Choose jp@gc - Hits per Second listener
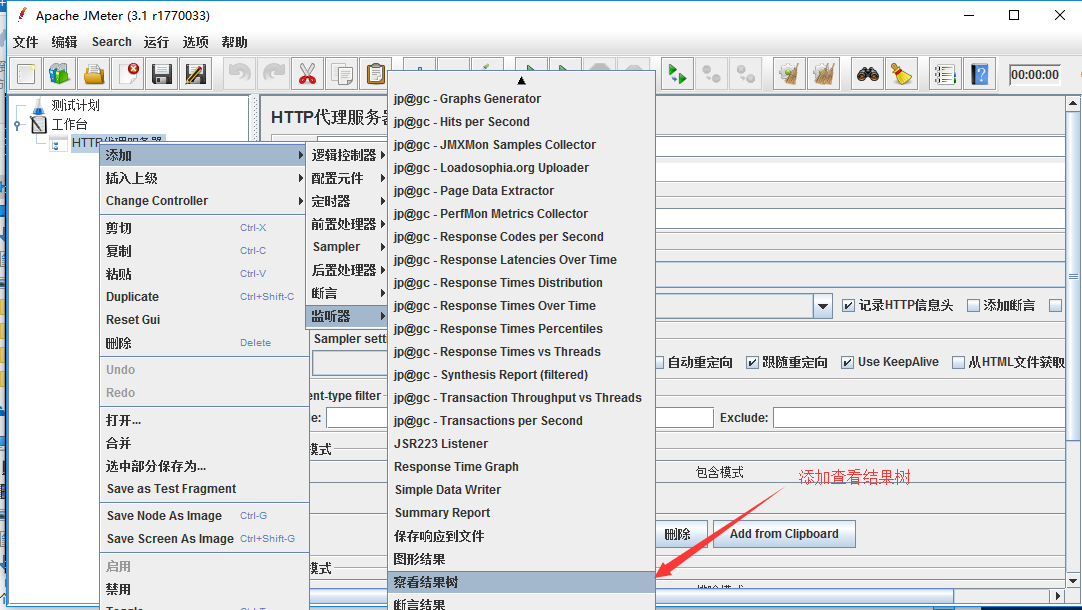This screenshot has height=610, width=1082. (522, 121)
